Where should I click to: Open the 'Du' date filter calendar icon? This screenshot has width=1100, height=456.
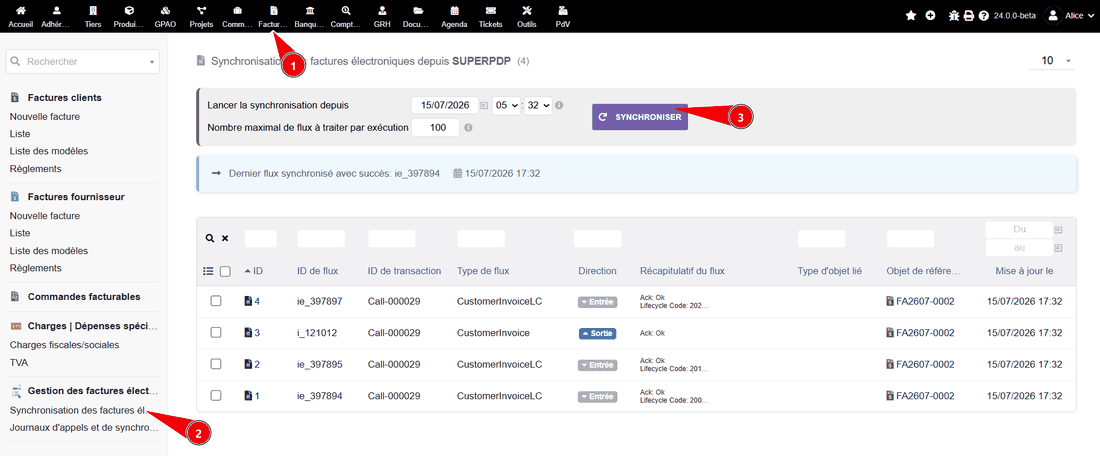pos(1058,229)
